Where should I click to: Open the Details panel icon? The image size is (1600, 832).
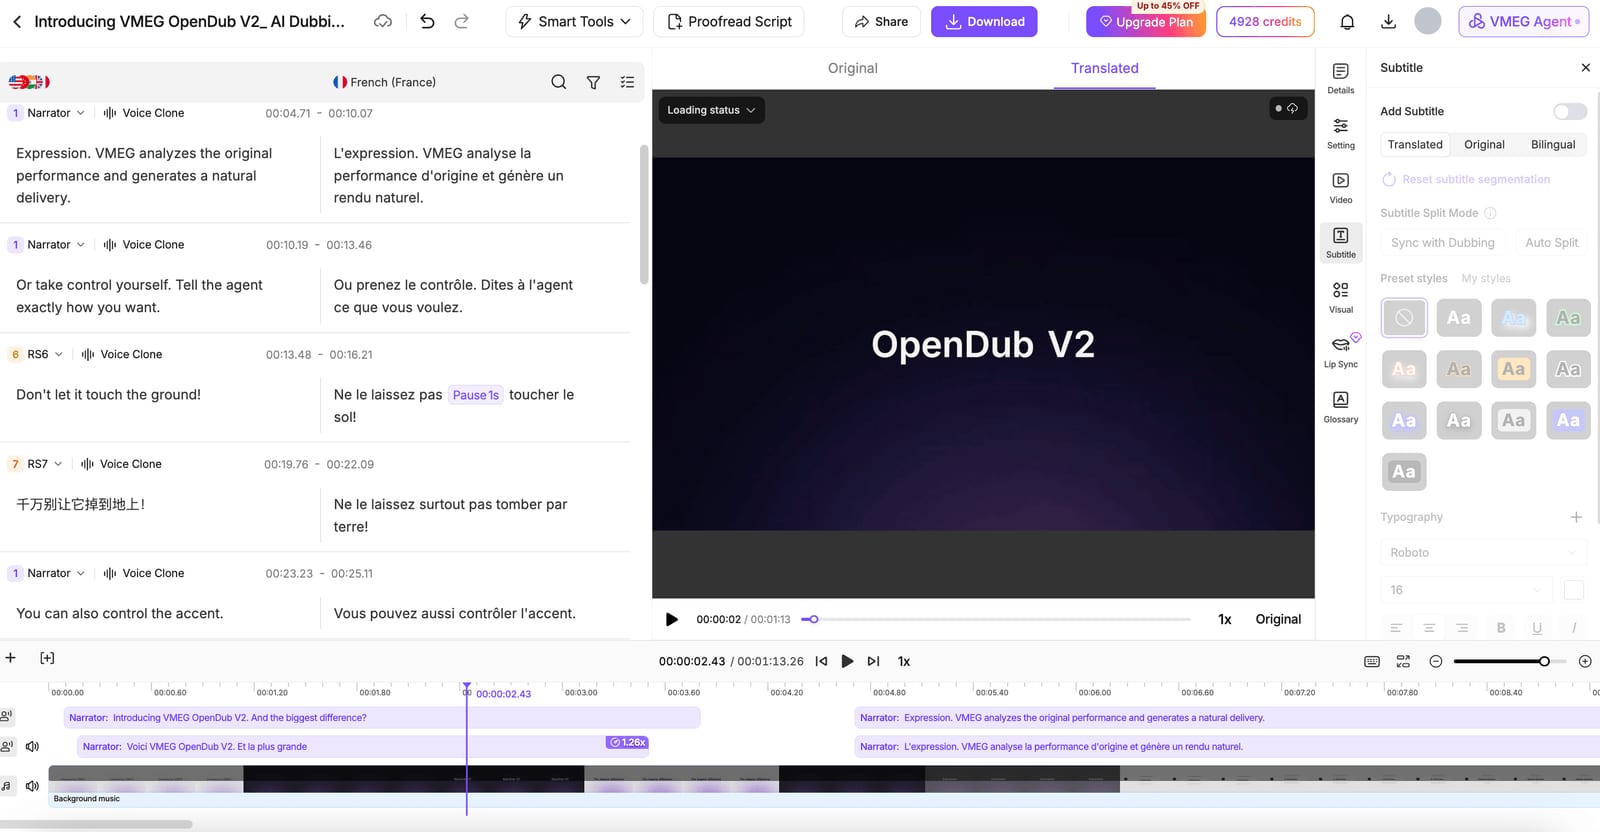tap(1341, 78)
